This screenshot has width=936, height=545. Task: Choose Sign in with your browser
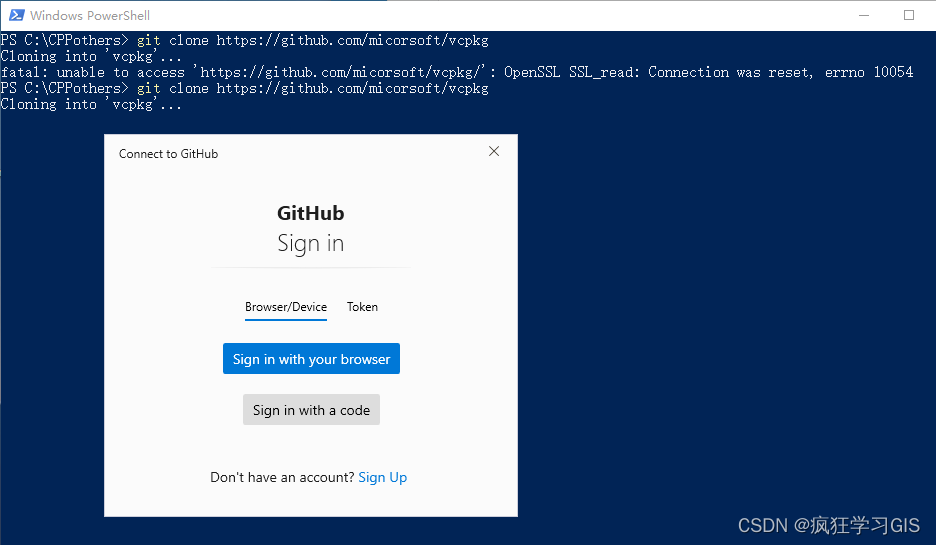point(311,359)
